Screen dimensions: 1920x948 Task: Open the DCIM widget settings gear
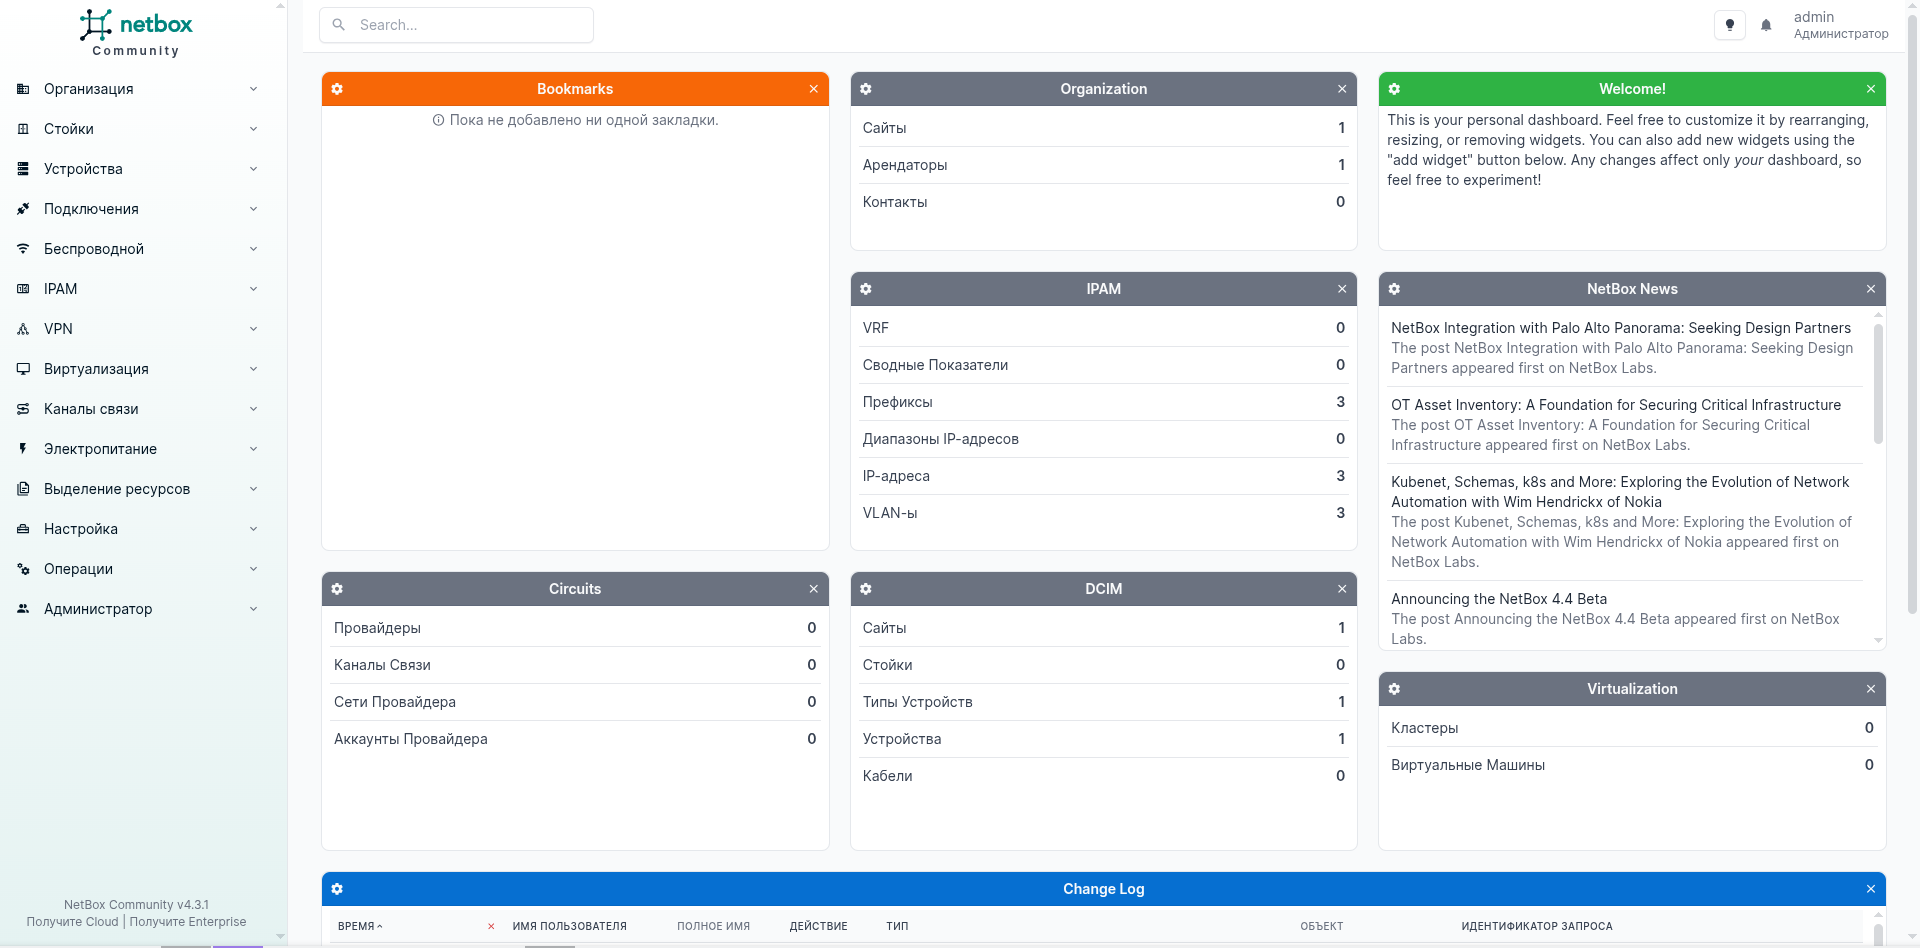866,589
